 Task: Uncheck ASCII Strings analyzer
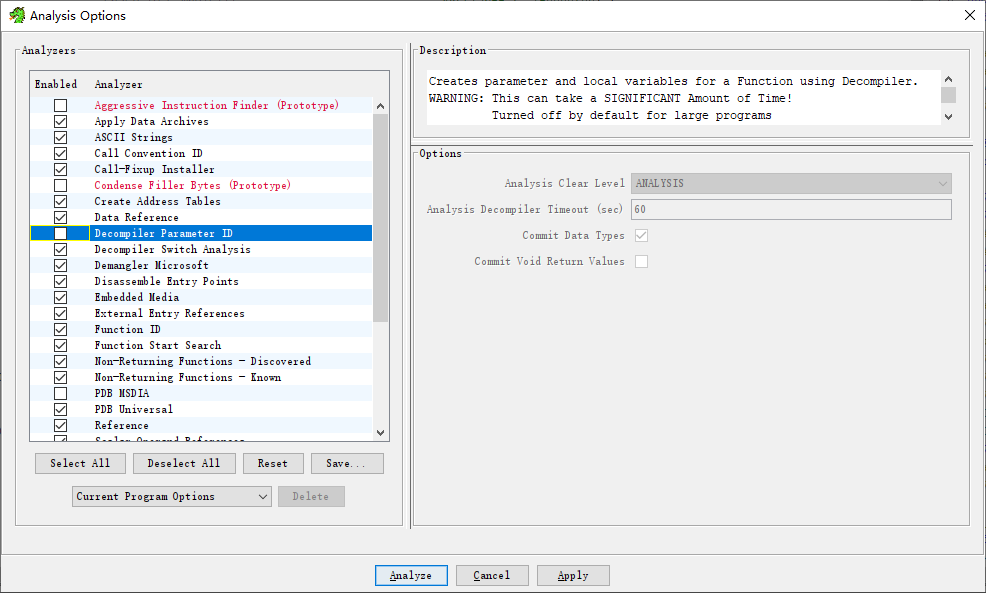coord(60,138)
